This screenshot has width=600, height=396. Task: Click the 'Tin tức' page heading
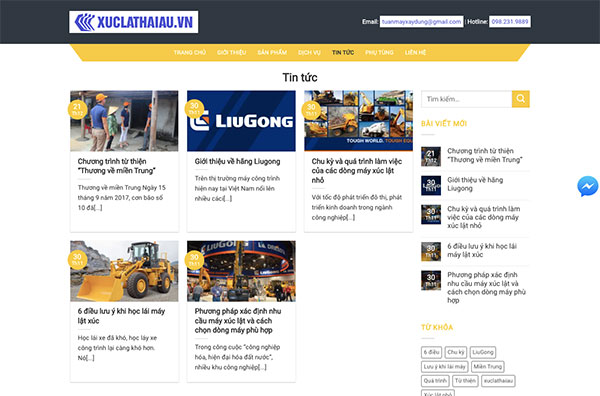(300, 78)
